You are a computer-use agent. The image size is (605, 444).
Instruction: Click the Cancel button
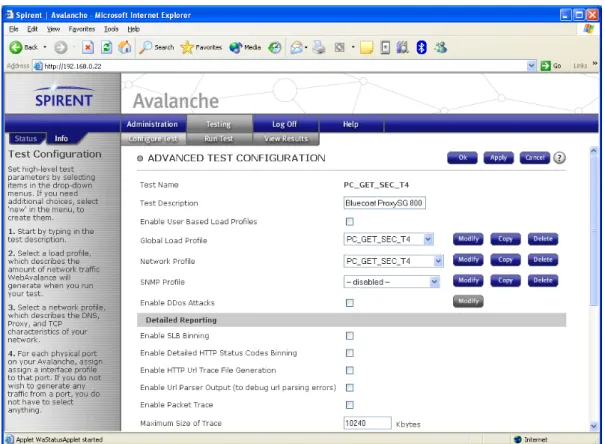click(534, 158)
